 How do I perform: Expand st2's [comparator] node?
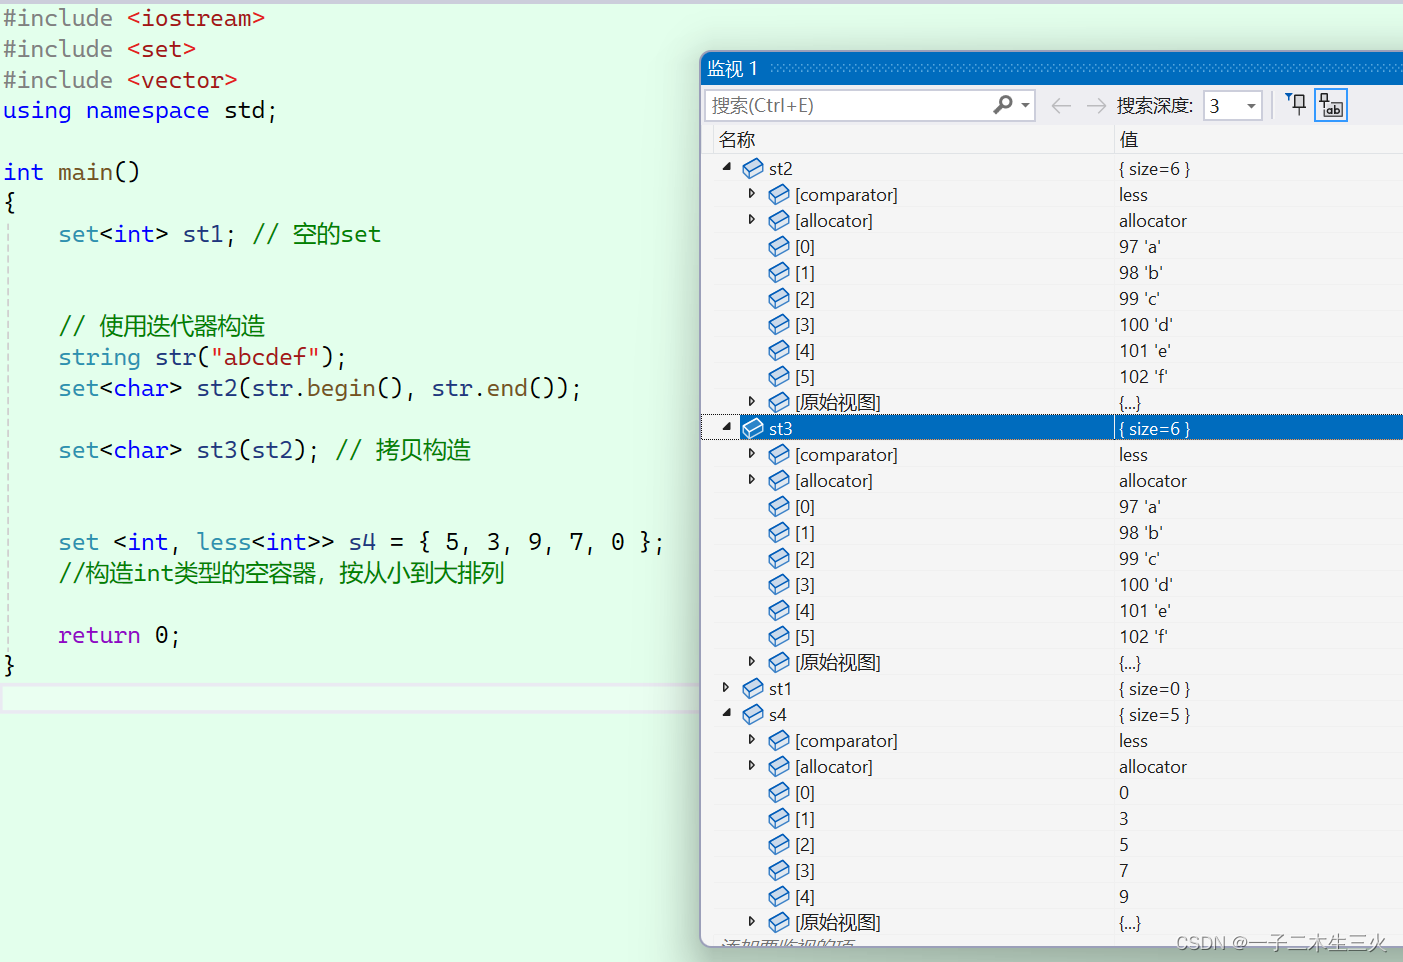point(752,194)
